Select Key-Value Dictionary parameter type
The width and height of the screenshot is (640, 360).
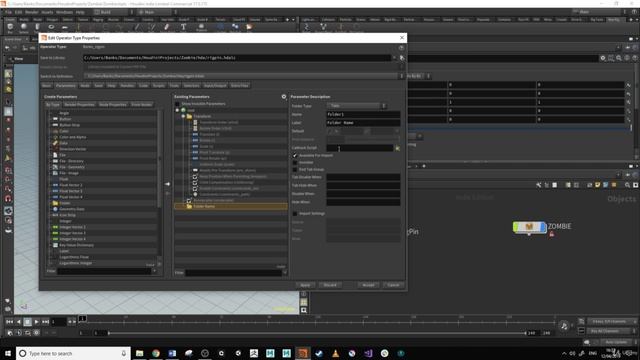[x=76, y=245]
